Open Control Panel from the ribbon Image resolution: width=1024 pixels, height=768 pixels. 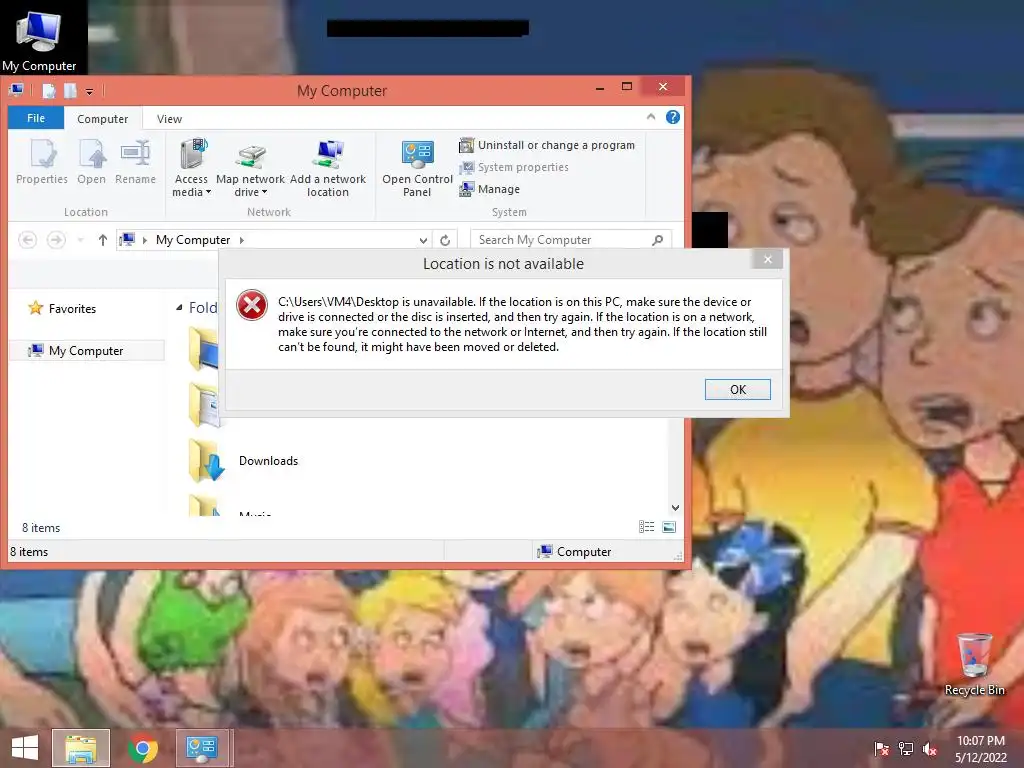pyautogui.click(x=417, y=168)
